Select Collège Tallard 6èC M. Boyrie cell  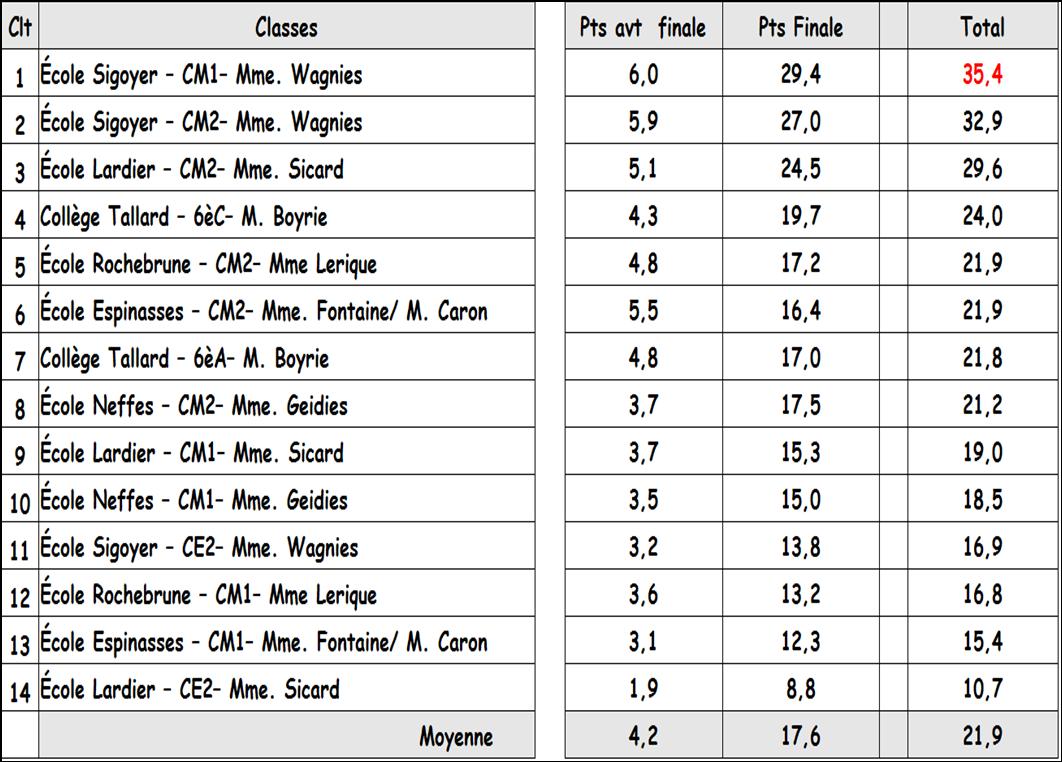coord(286,215)
